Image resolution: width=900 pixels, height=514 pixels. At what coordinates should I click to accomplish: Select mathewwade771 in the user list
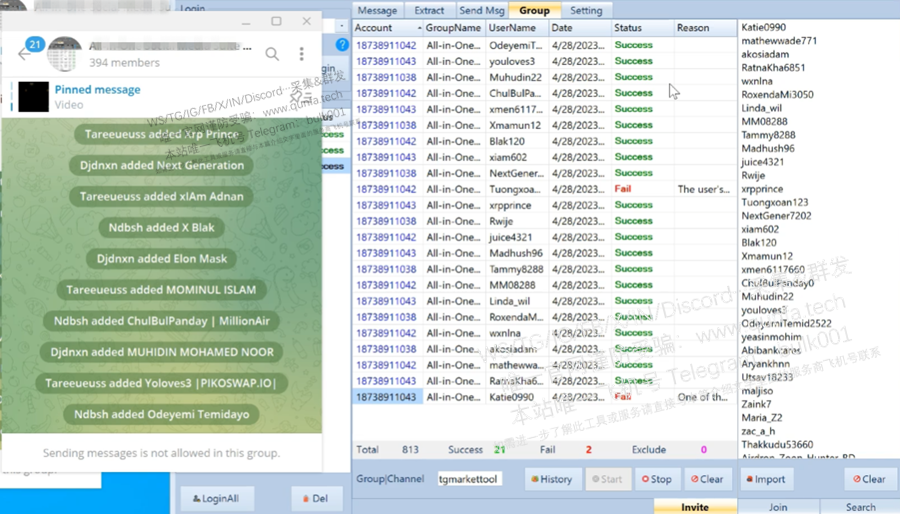[779, 41]
